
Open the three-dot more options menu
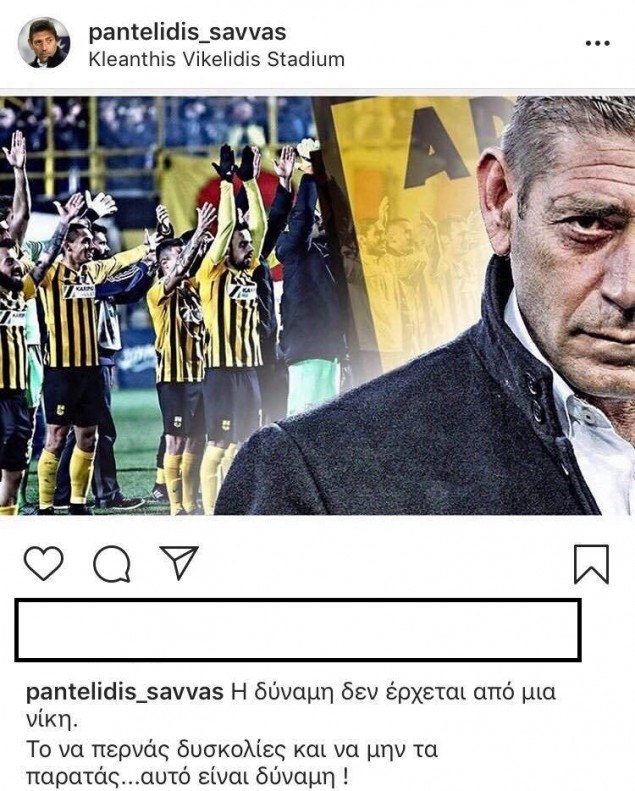pyautogui.click(x=598, y=43)
